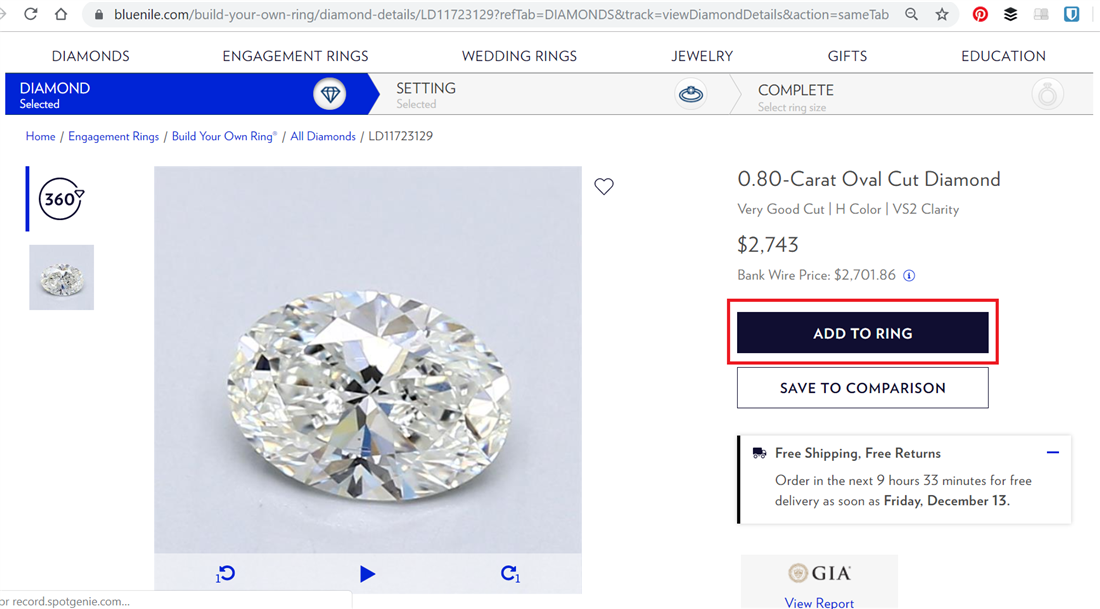Open the View Report link under GIA
The image size is (1100, 609).
coord(819,601)
